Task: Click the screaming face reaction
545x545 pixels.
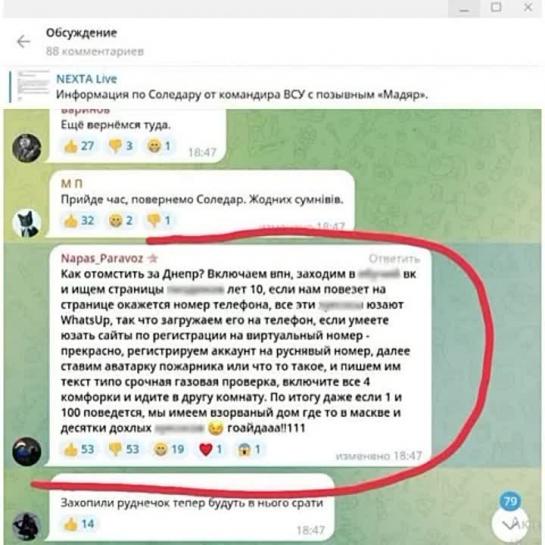Action: click(249, 449)
